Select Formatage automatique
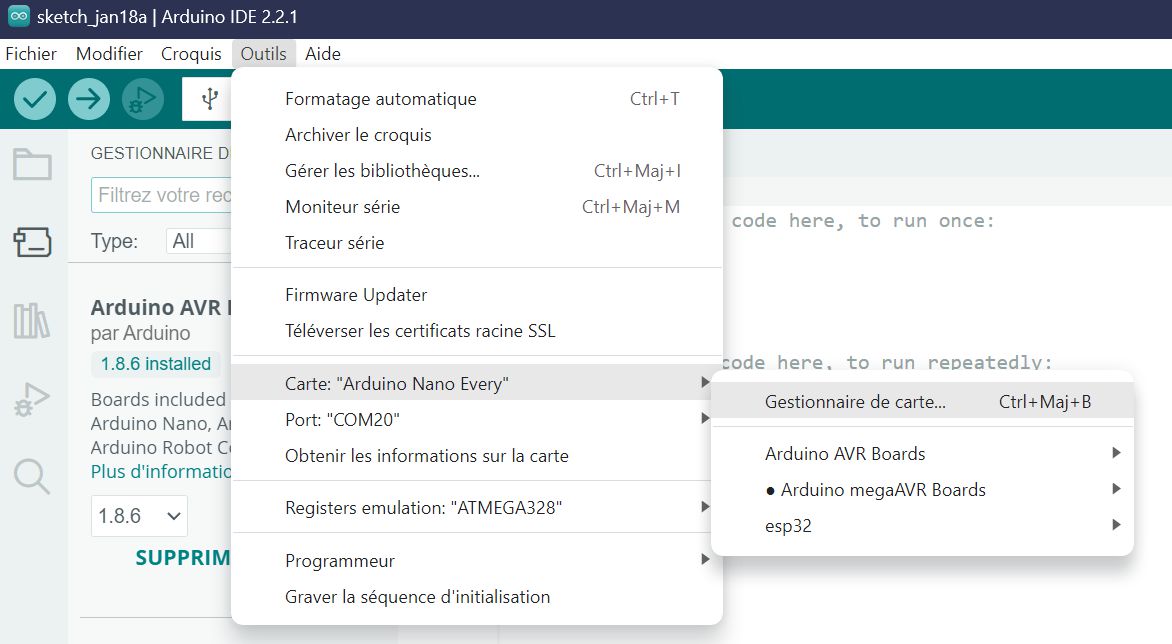The width and height of the screenshot is (1172, 644). pos(477,99)
